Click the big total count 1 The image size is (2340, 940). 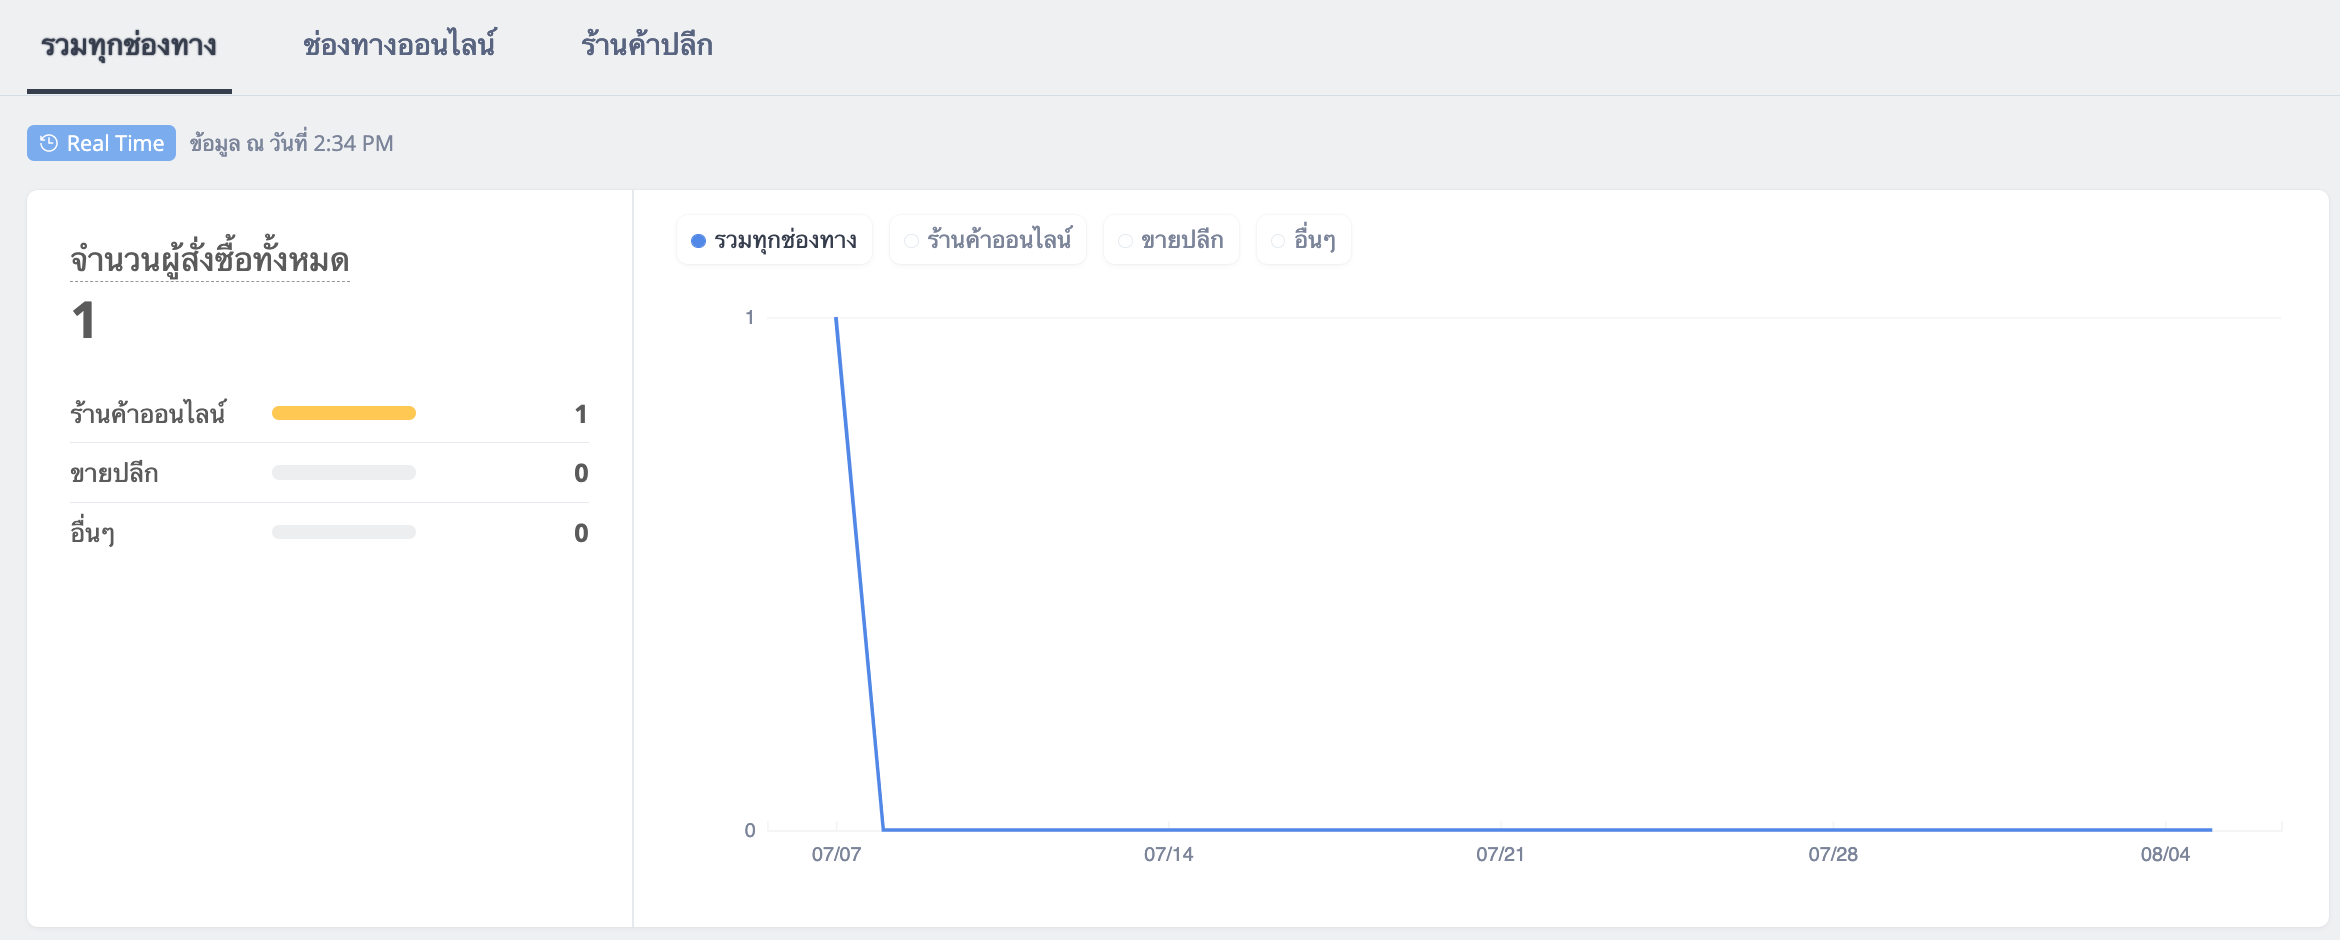click(x=83, y=321)
